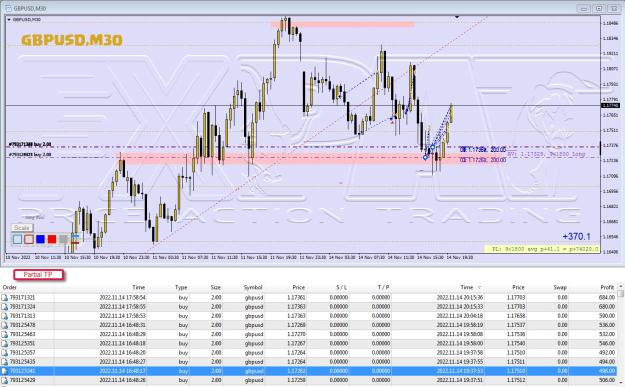625x388 pixels.
Task: Click the 11 Nov 19:00 label on the time axis
Action: click(283, 258)
